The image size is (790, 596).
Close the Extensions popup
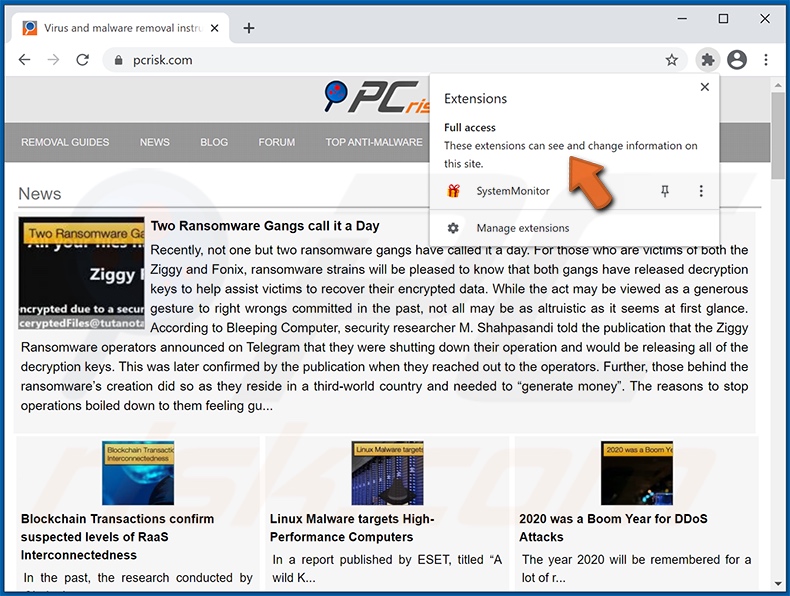705,87
